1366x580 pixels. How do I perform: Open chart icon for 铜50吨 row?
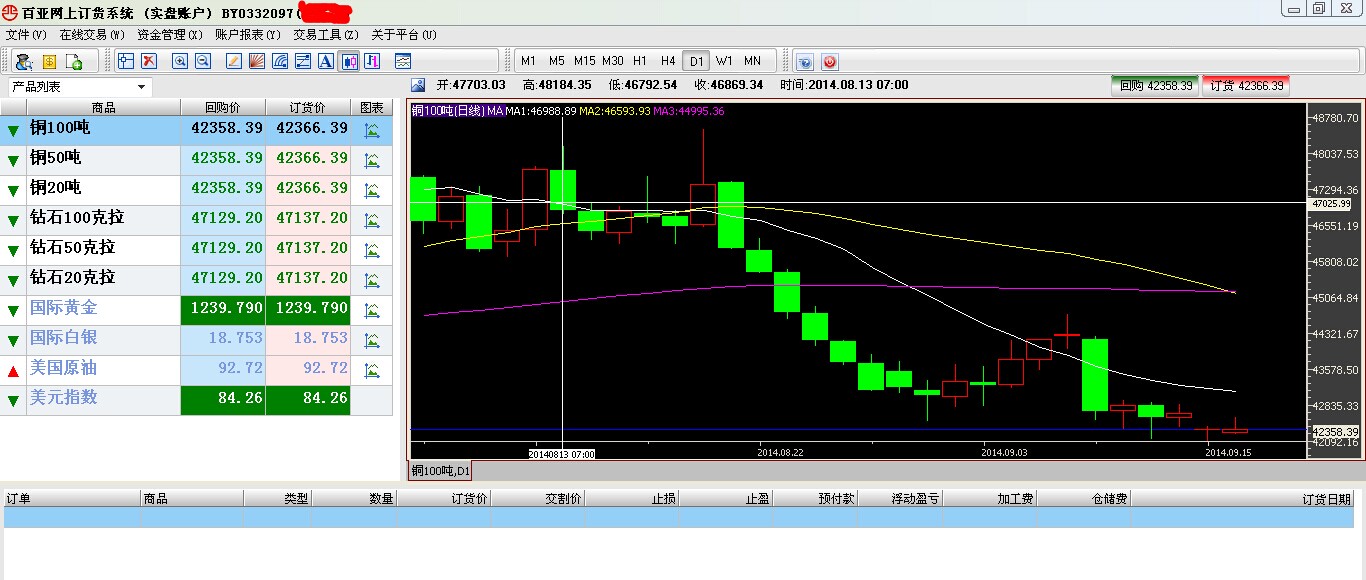click(x=372, y=160)
